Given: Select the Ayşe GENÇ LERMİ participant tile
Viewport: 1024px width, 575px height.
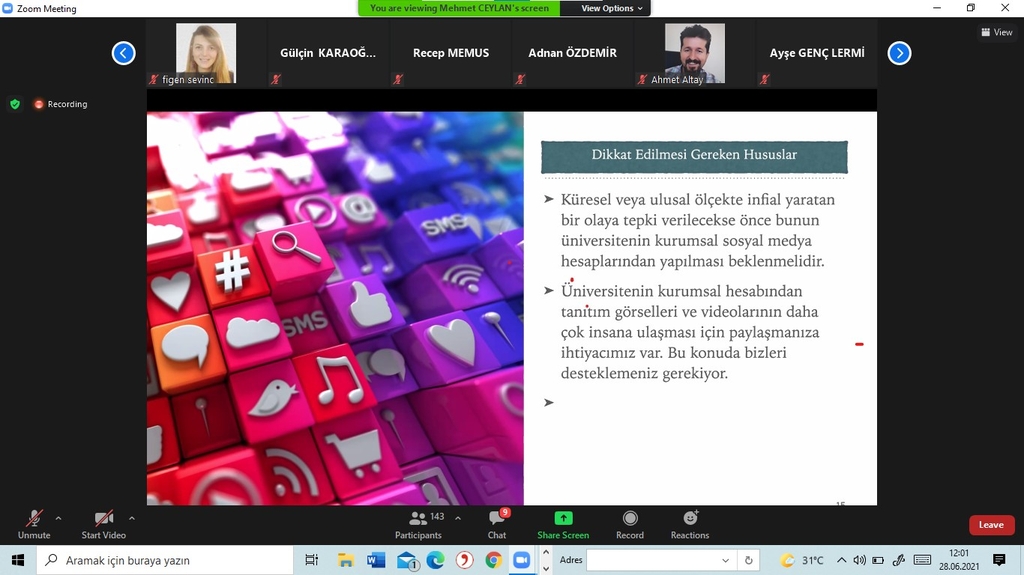Looking at the screenshot, I should 816,53.
